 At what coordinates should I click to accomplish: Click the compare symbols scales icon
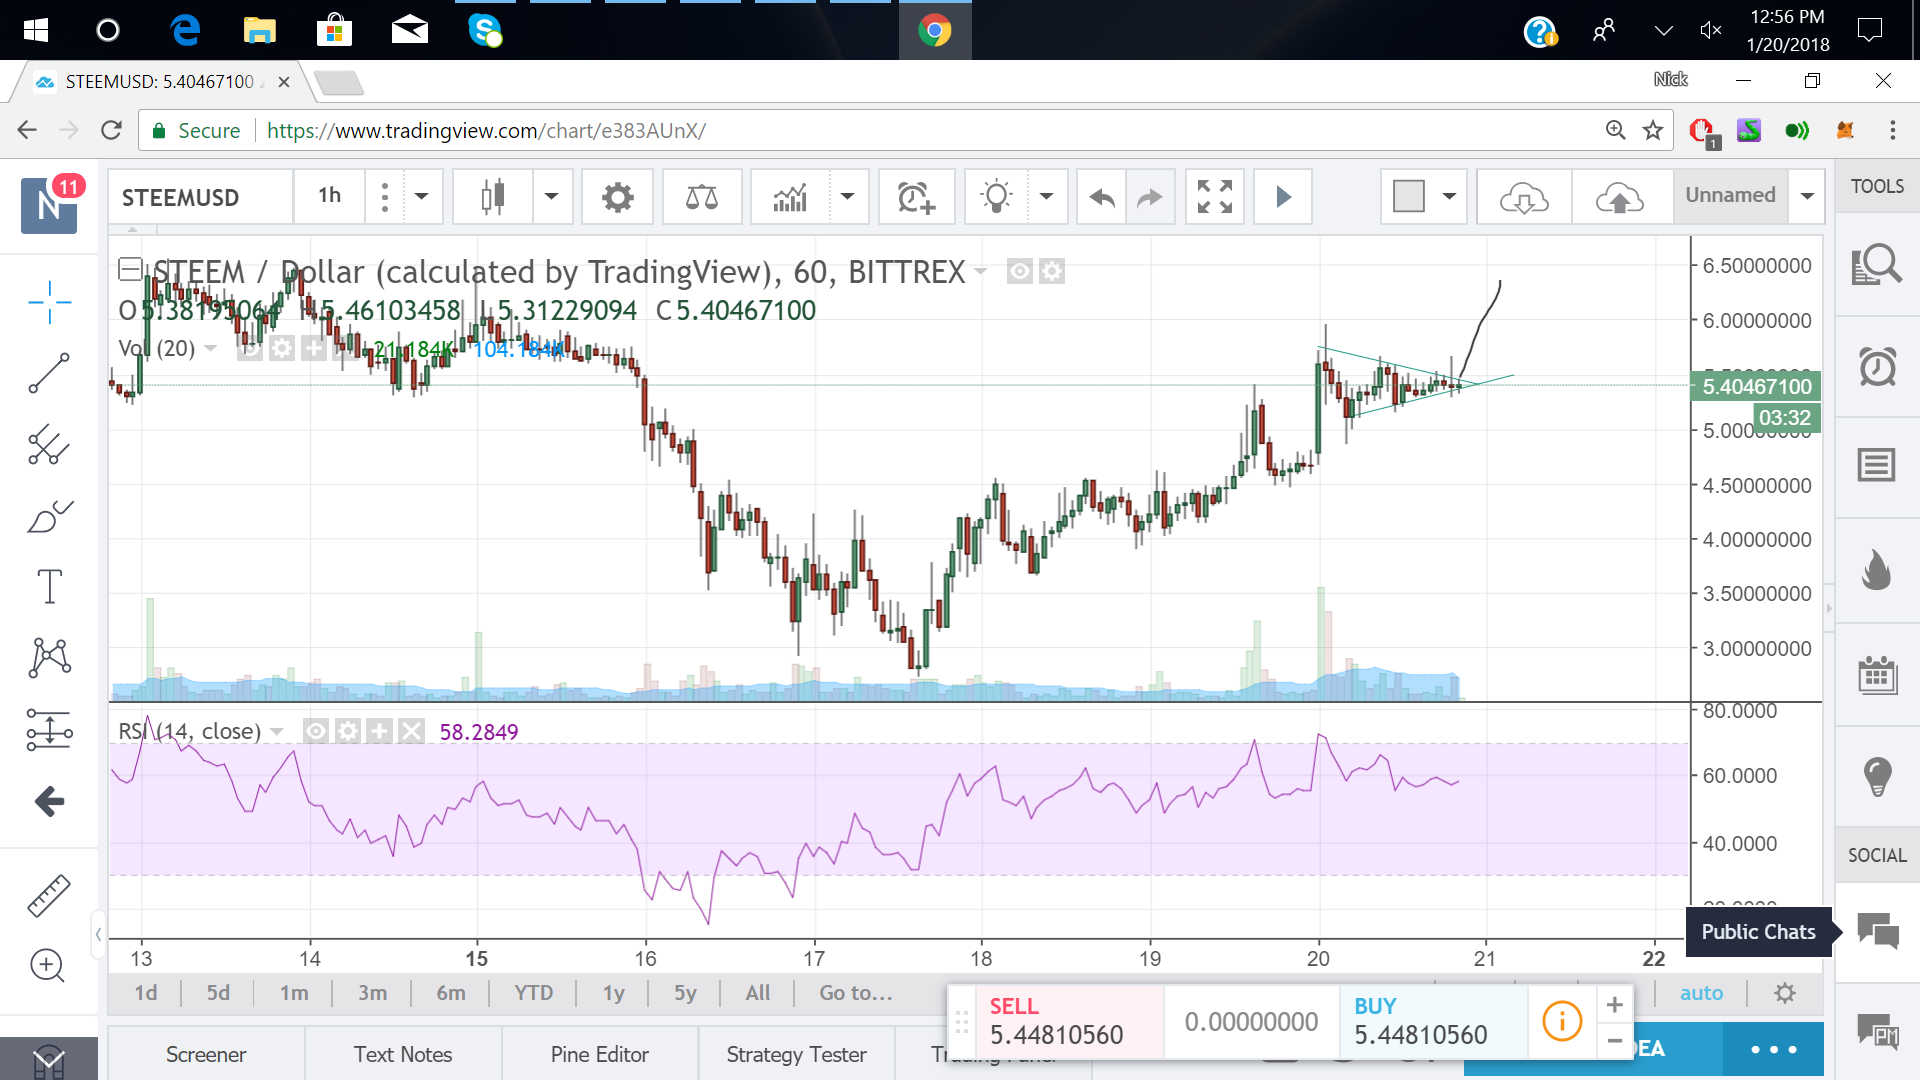click(701, 197)
